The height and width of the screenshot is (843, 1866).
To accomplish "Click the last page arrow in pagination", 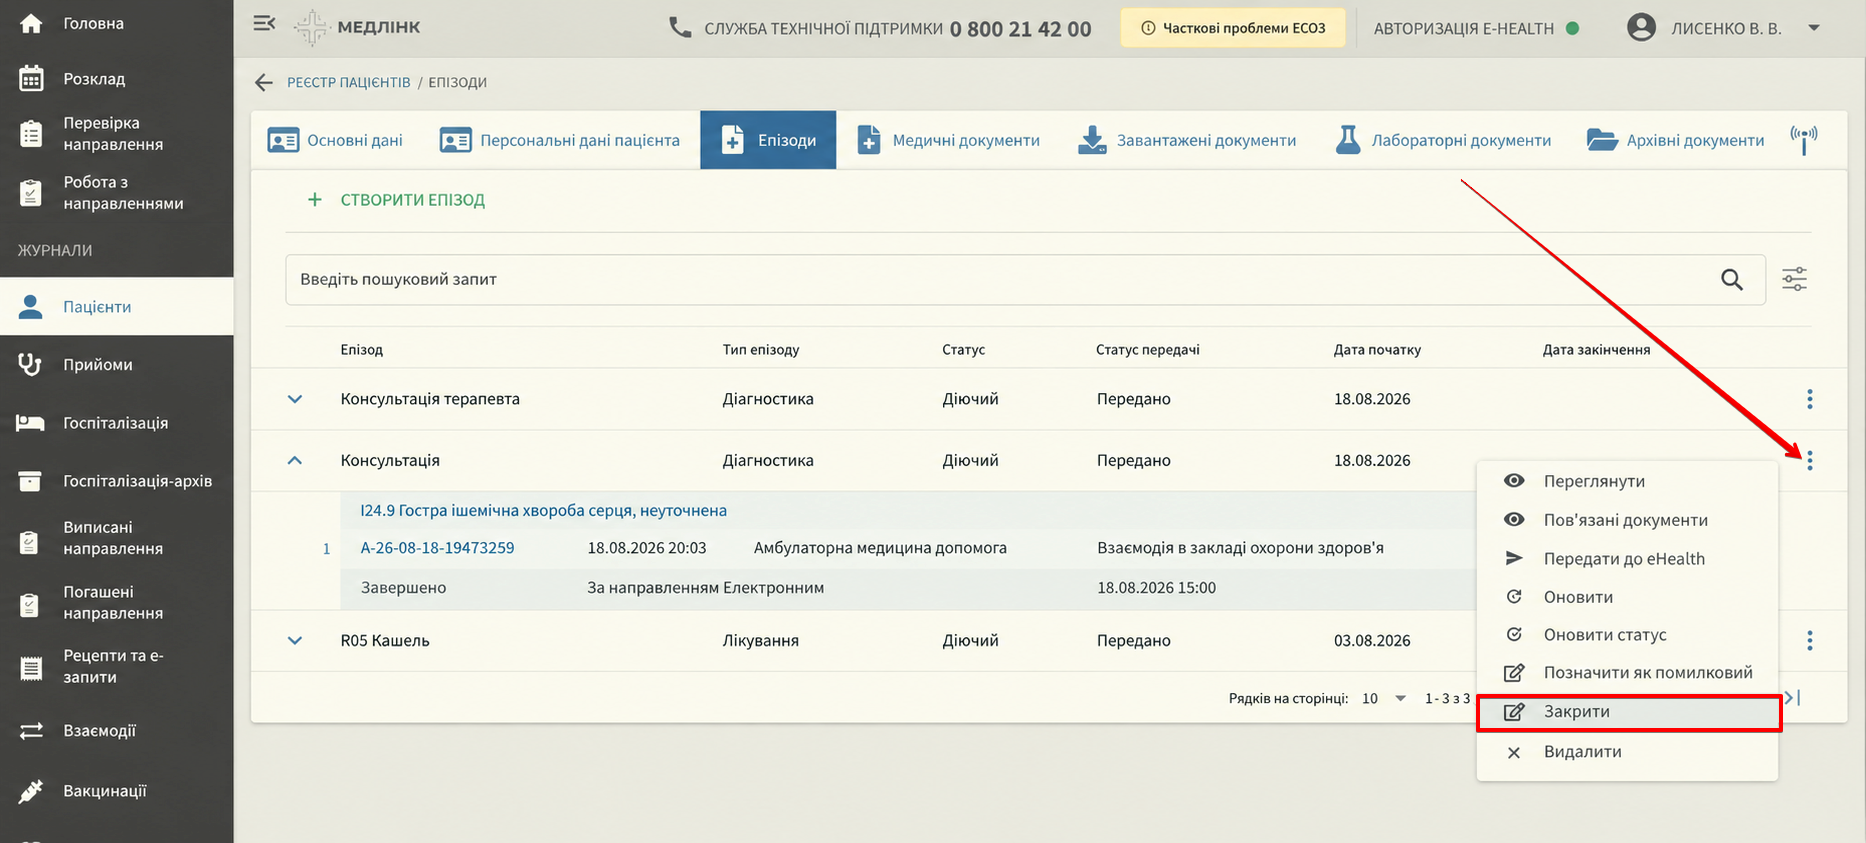I will (1793, 698).
